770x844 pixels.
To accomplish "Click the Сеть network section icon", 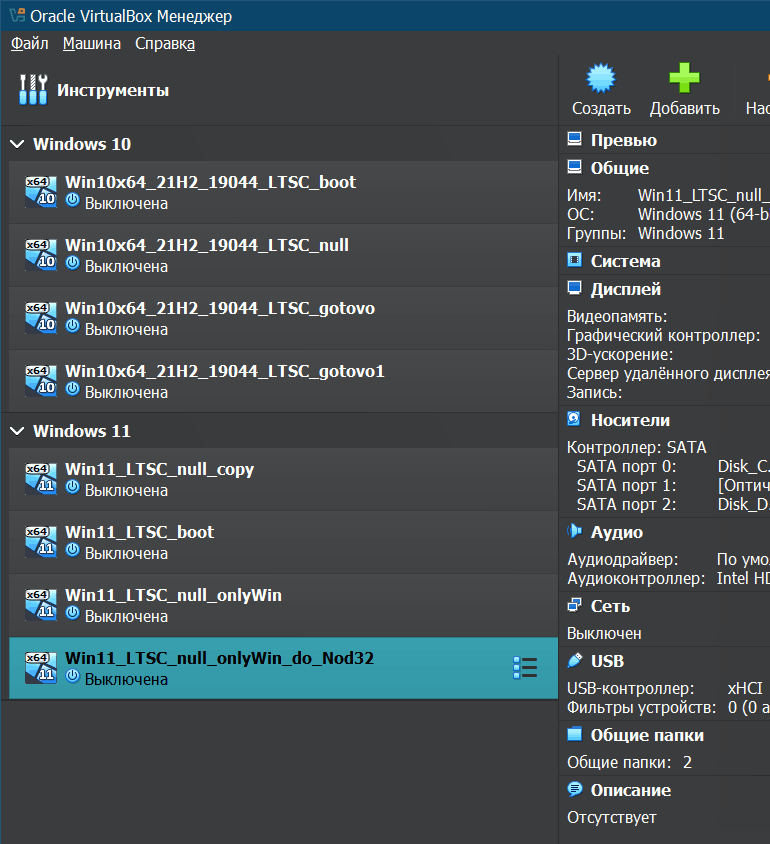I will [575, 606].
